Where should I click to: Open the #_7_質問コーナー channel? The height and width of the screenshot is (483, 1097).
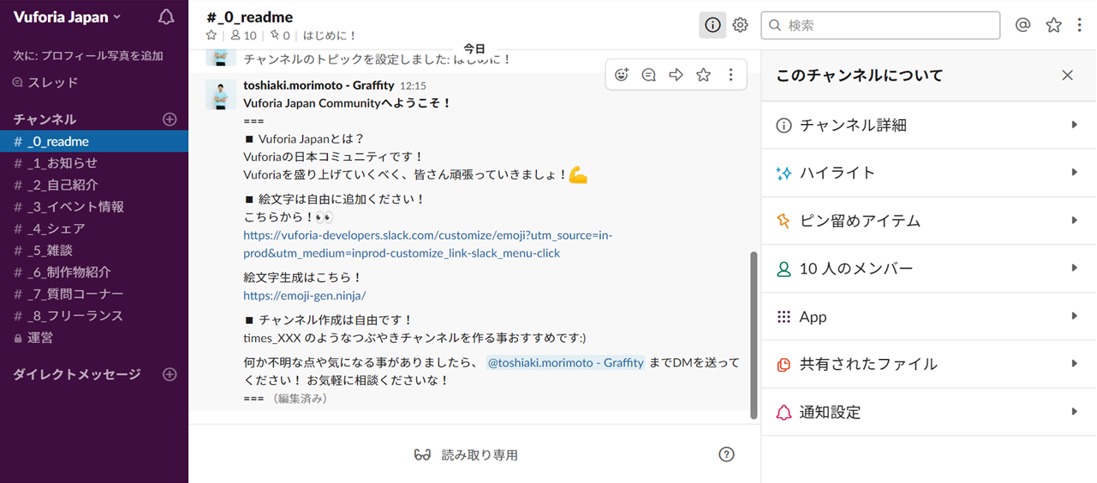tap(94, 294)
